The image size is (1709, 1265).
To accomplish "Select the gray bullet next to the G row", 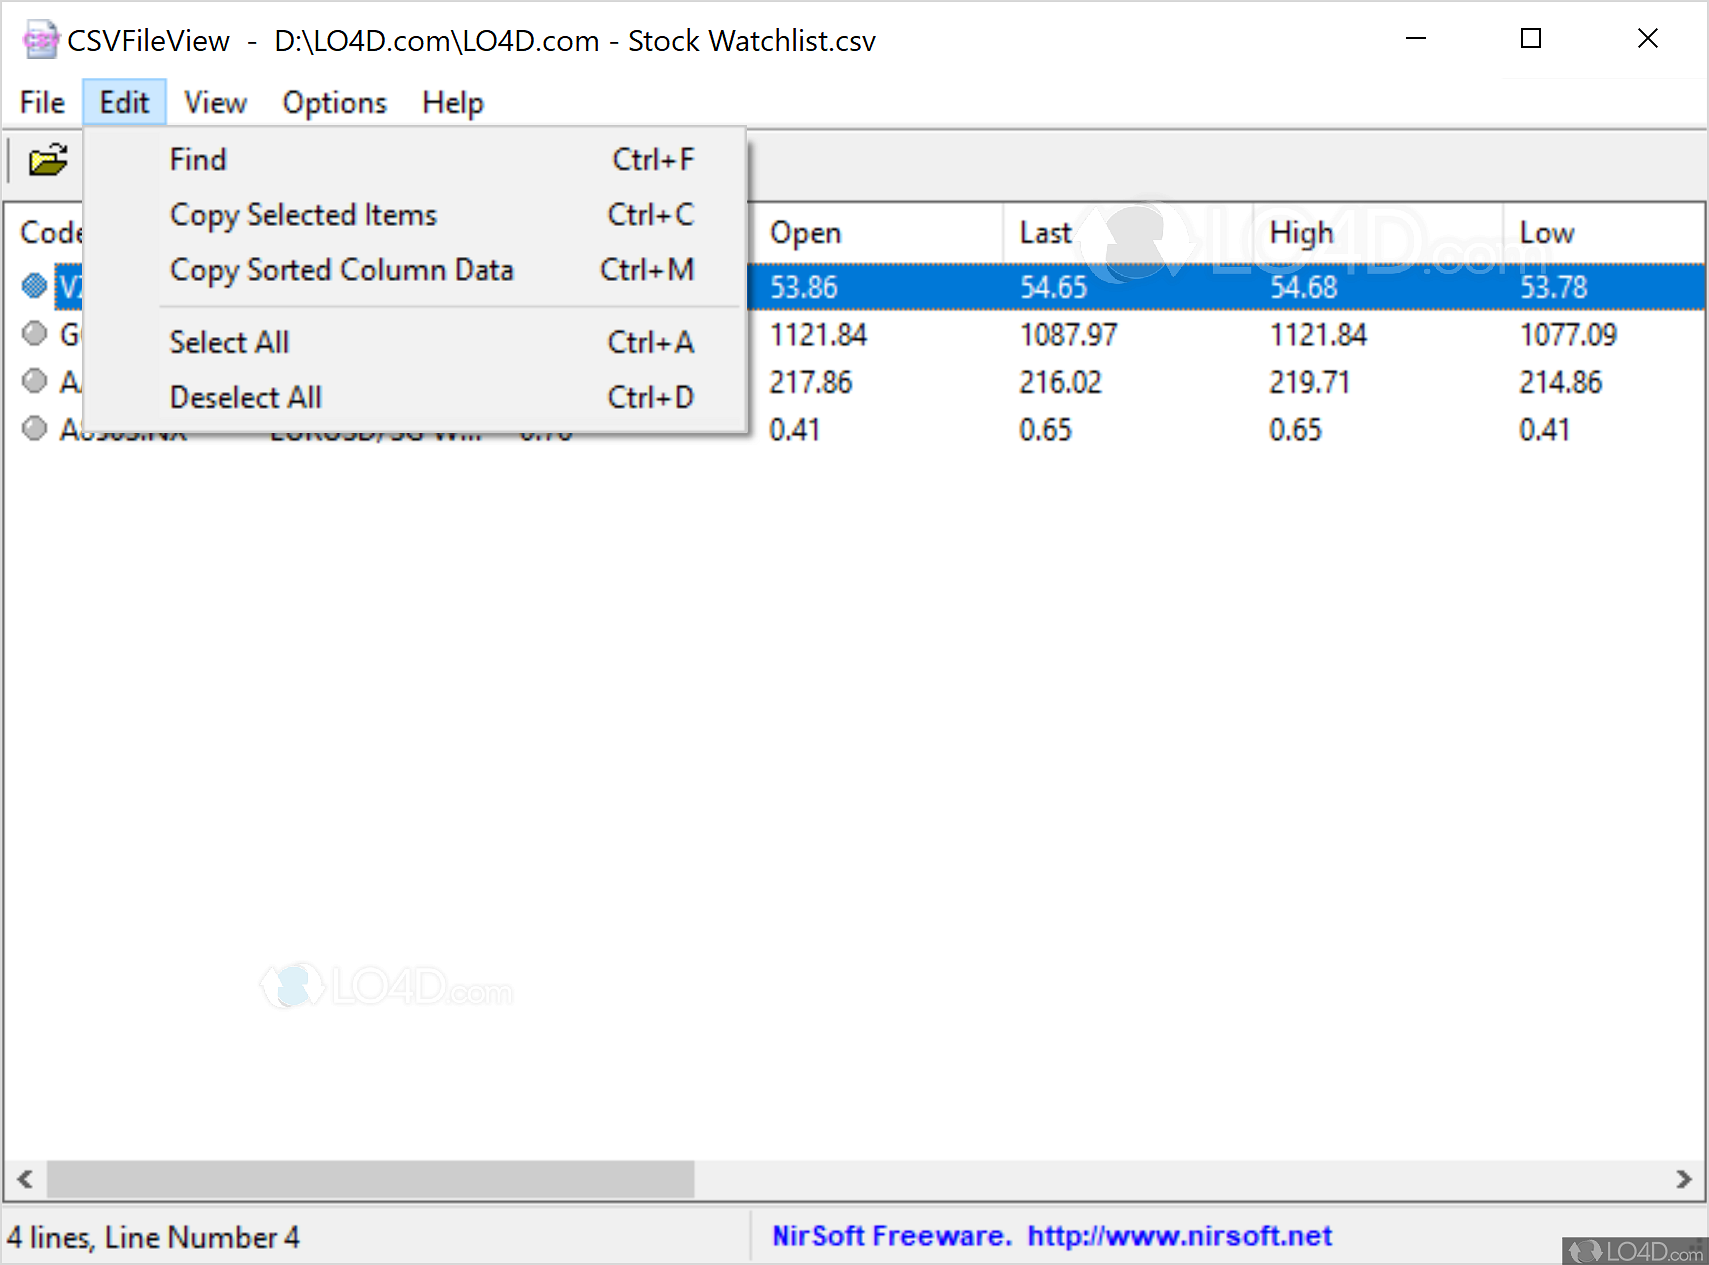I will 34,333.
